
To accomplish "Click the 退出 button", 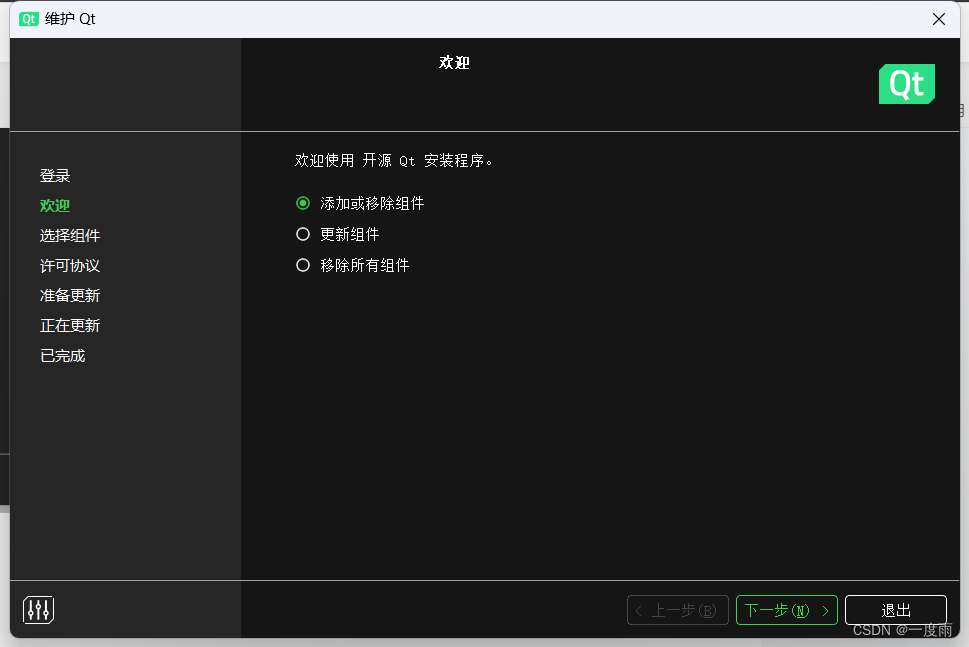I will (x=895, y=611).
